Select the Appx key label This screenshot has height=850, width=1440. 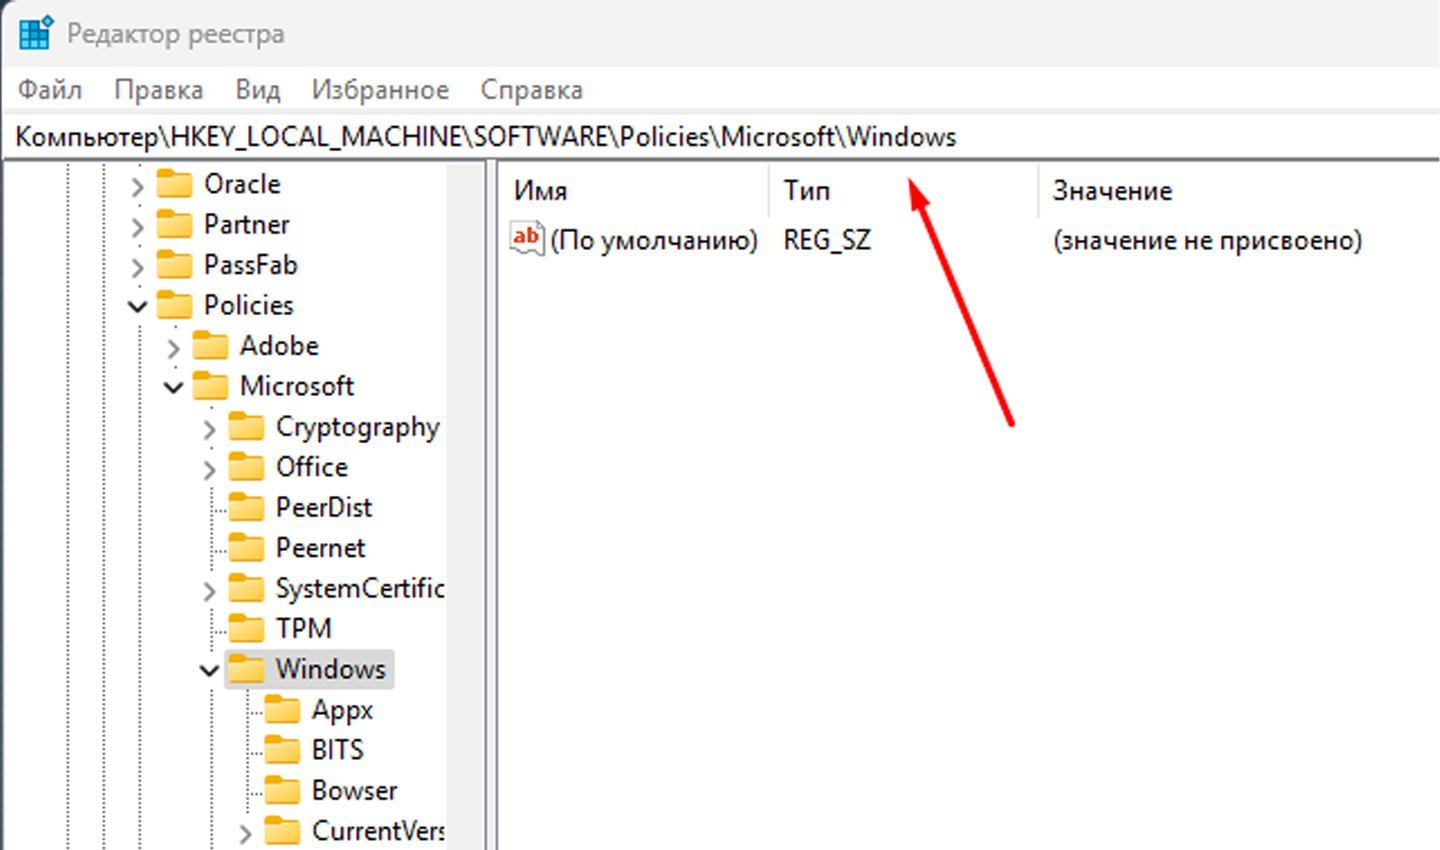[342, 710]
